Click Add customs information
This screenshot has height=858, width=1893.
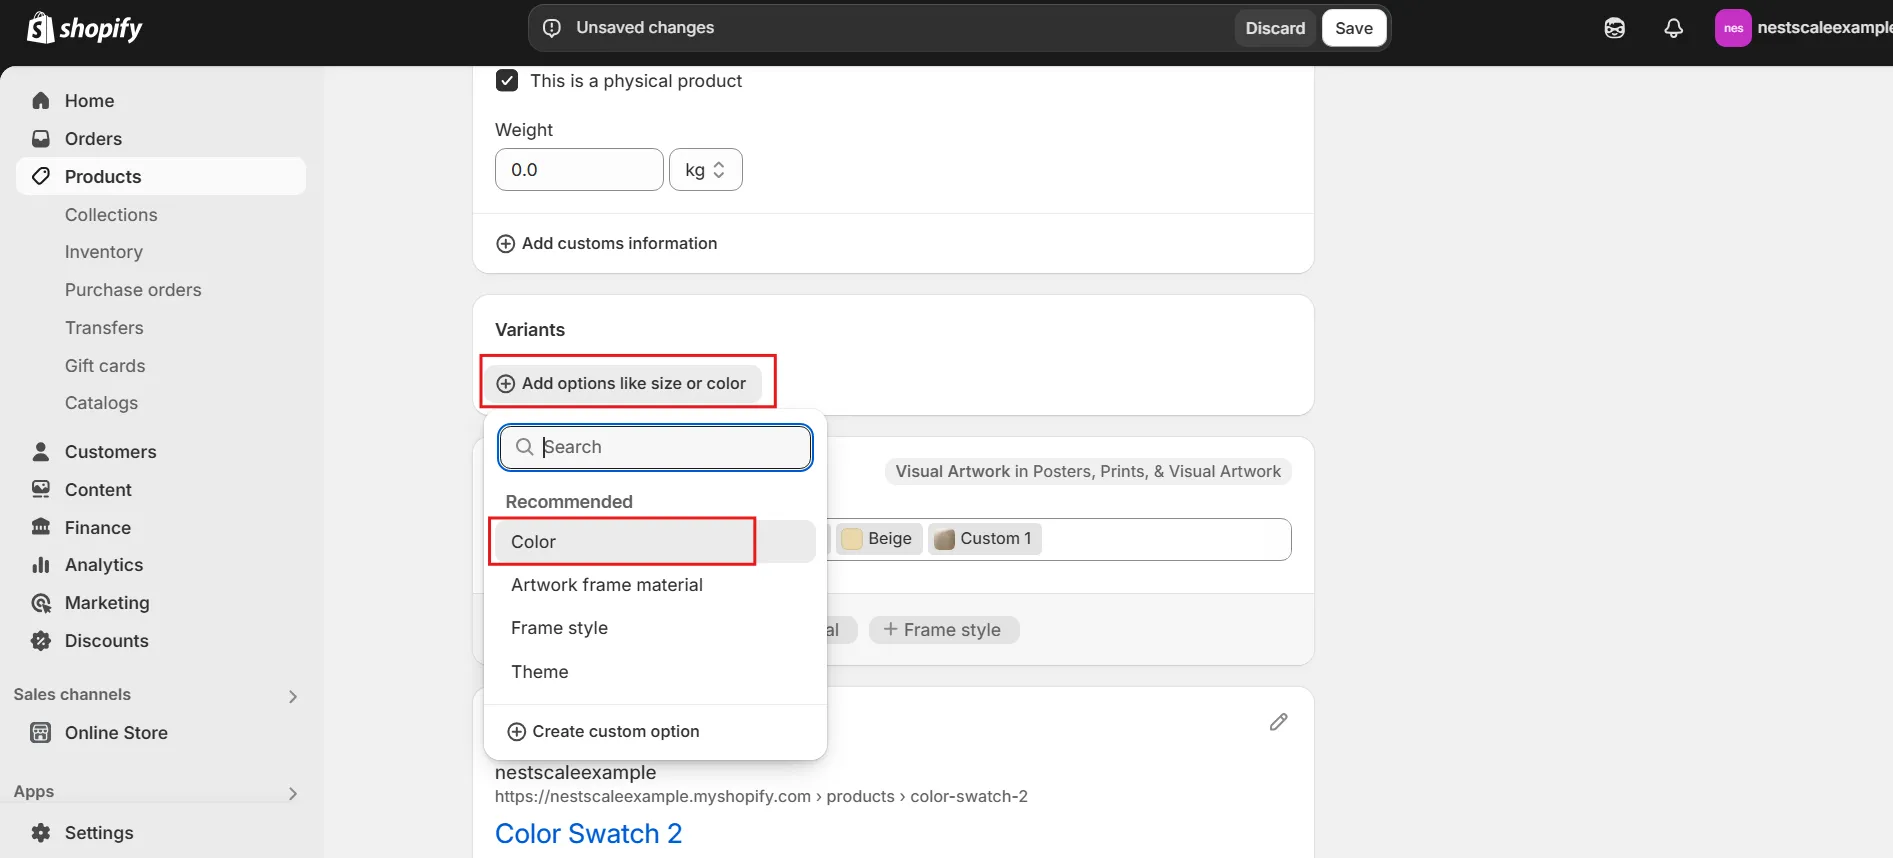coord(607,244)
